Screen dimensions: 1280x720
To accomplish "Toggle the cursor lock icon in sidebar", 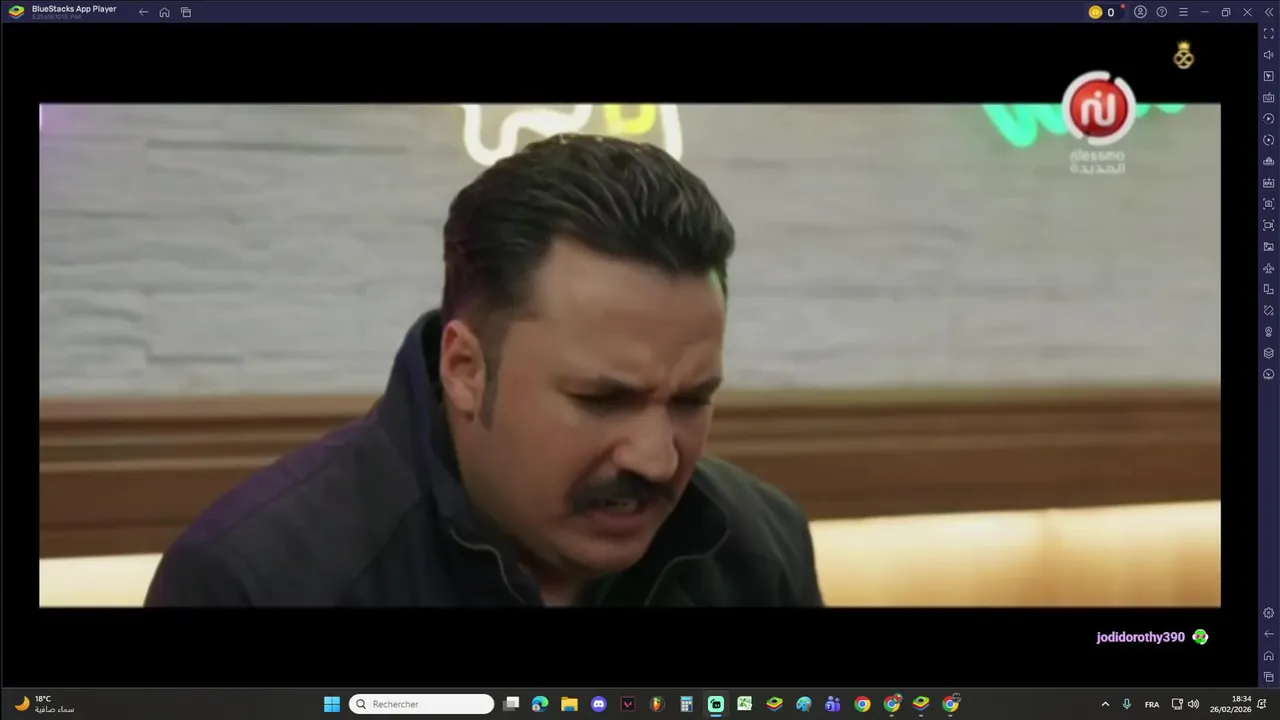I will coord(1268,76).
